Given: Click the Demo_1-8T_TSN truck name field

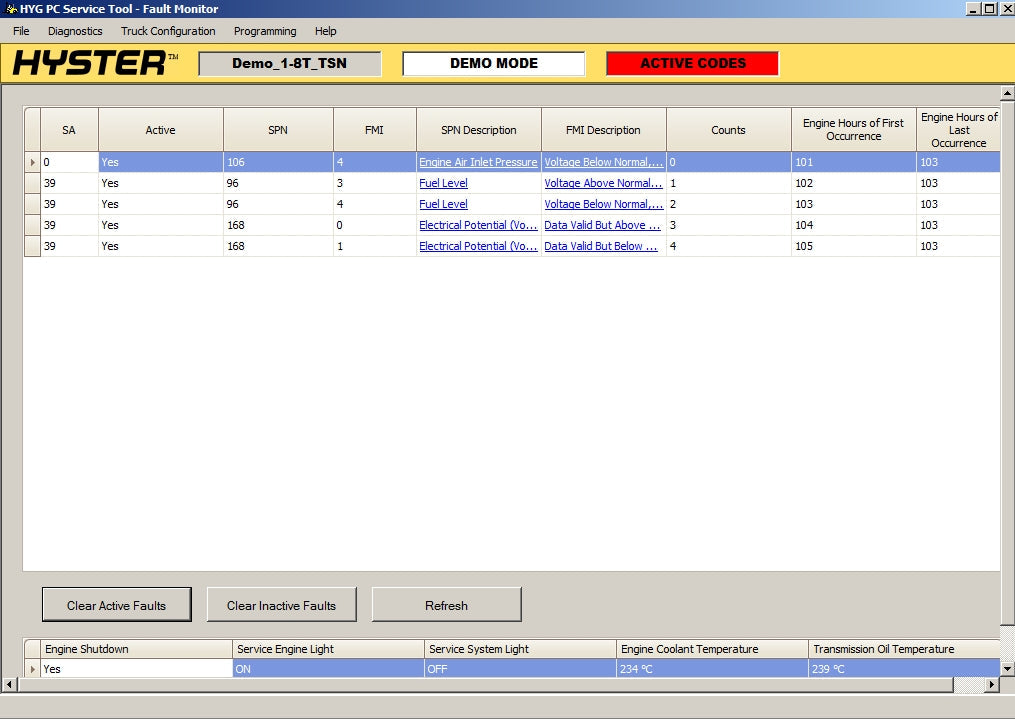Looking at the screenshot, I should click(x=289, y=63).
